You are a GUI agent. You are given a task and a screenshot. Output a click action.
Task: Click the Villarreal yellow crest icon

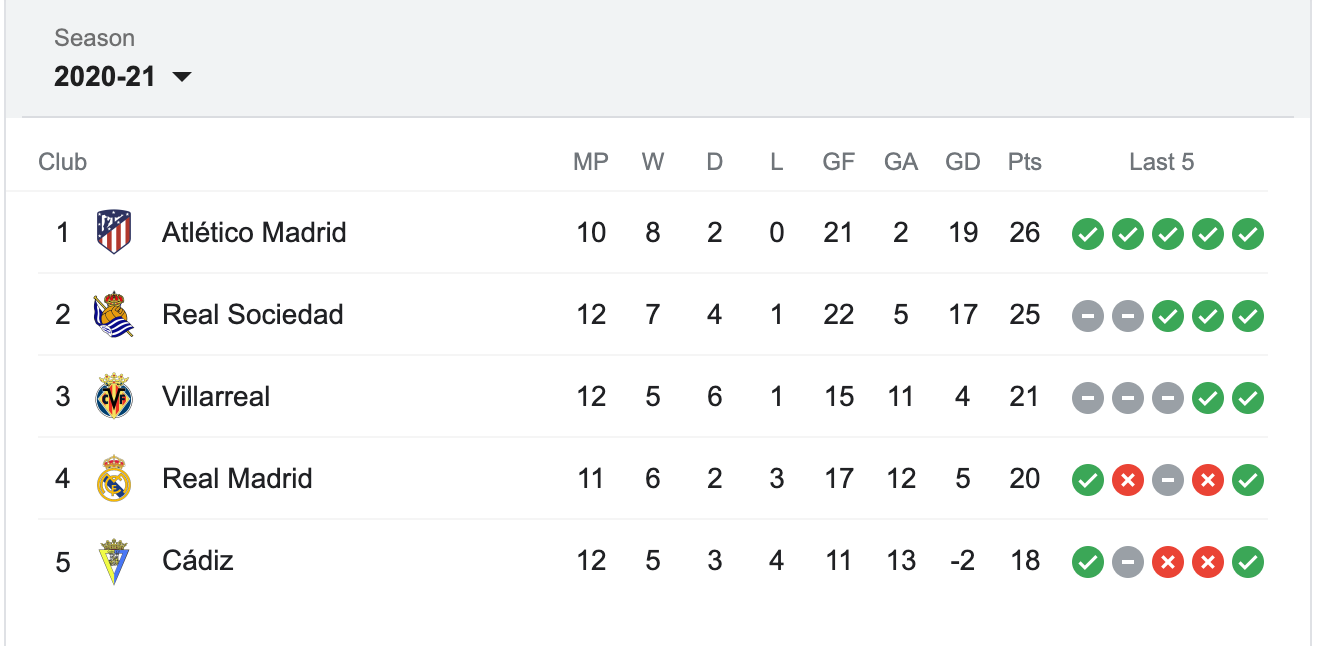(113, 397)
